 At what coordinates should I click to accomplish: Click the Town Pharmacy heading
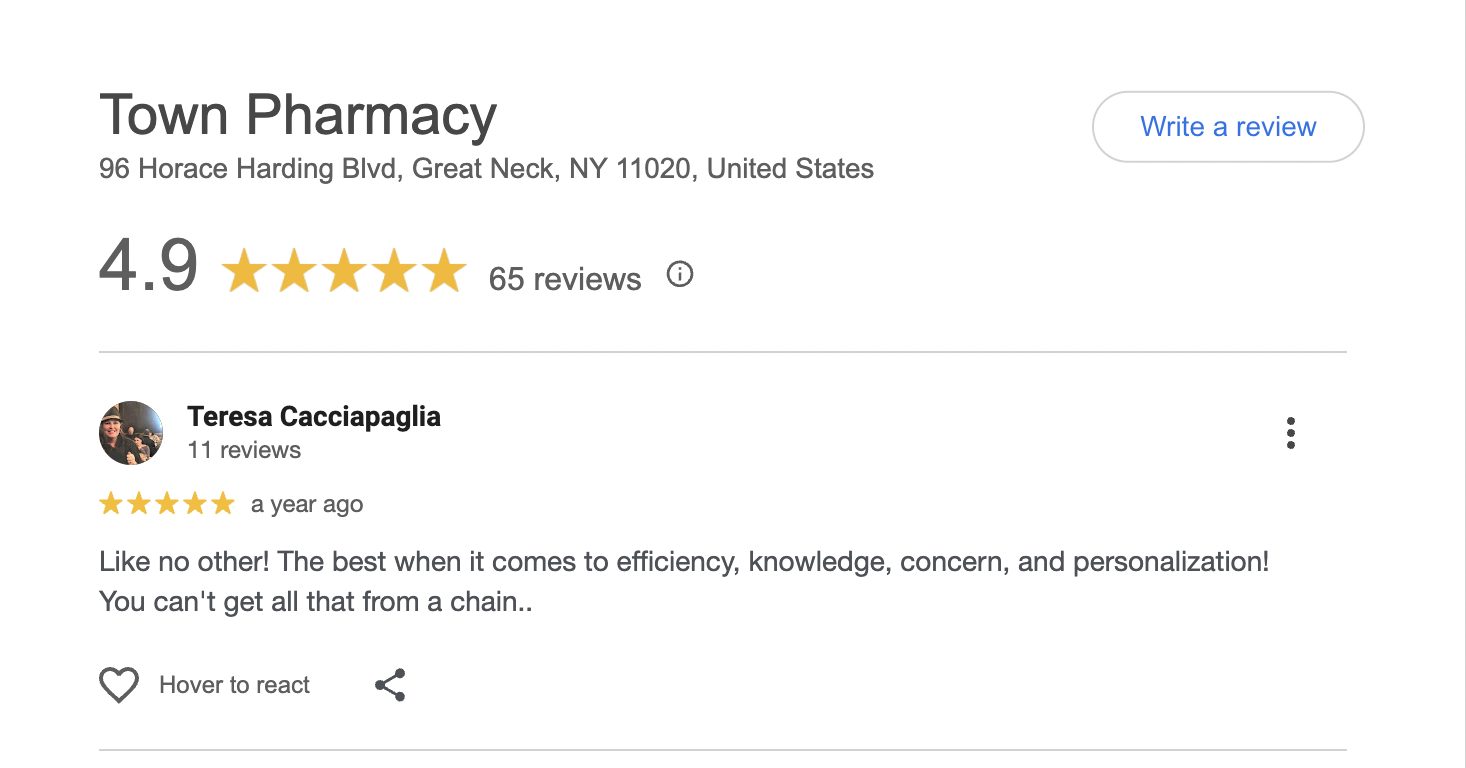[297, 115]
